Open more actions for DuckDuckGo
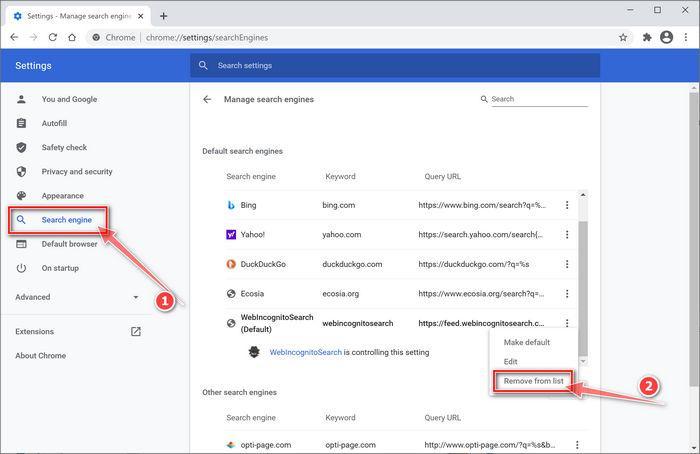This screenshot has width=700, height=454. pyautogui.click(x=567, y=264)
